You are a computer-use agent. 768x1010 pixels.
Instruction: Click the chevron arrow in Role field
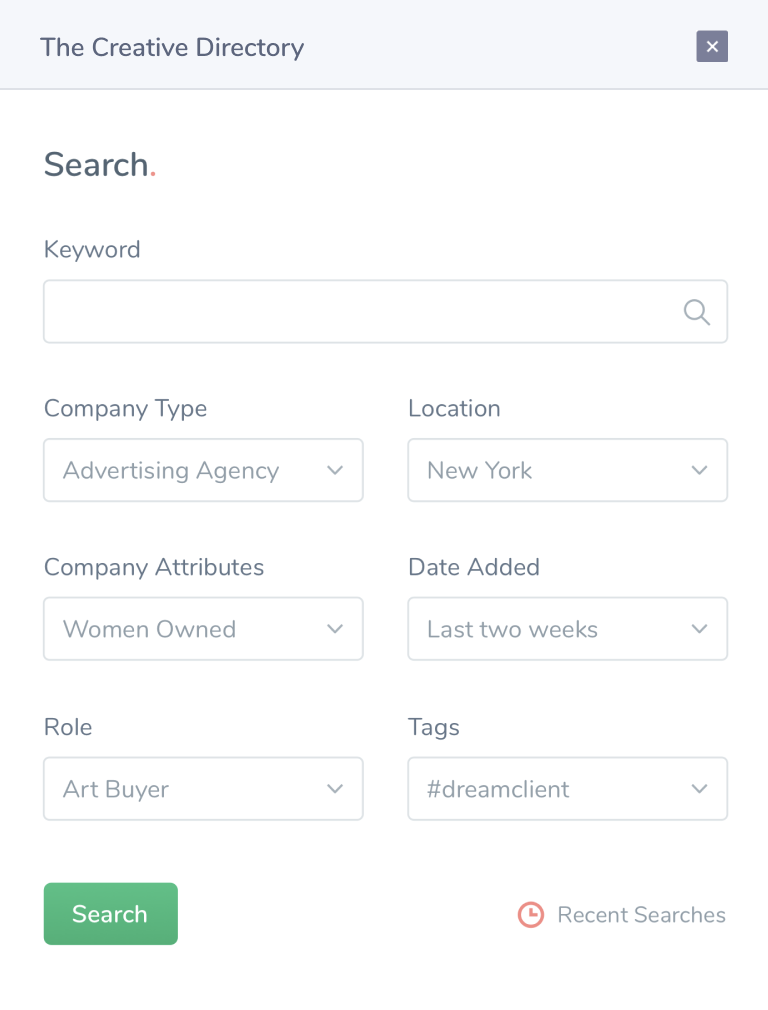[335, 788]
